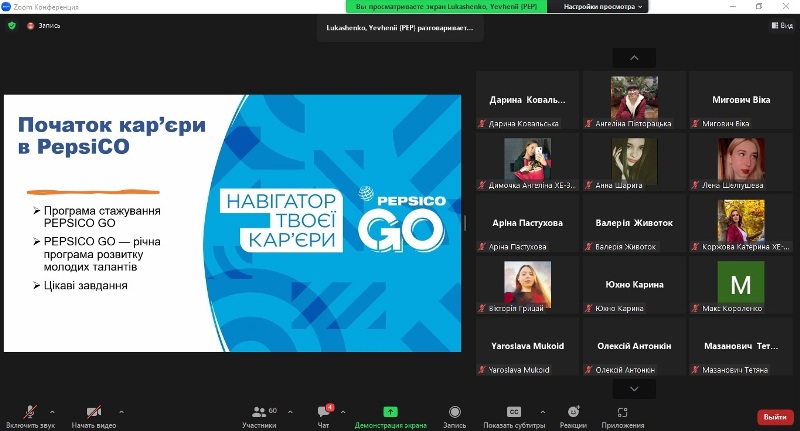
Task: Click the shared PepsiCo GO slide
Action: (232, 223)
